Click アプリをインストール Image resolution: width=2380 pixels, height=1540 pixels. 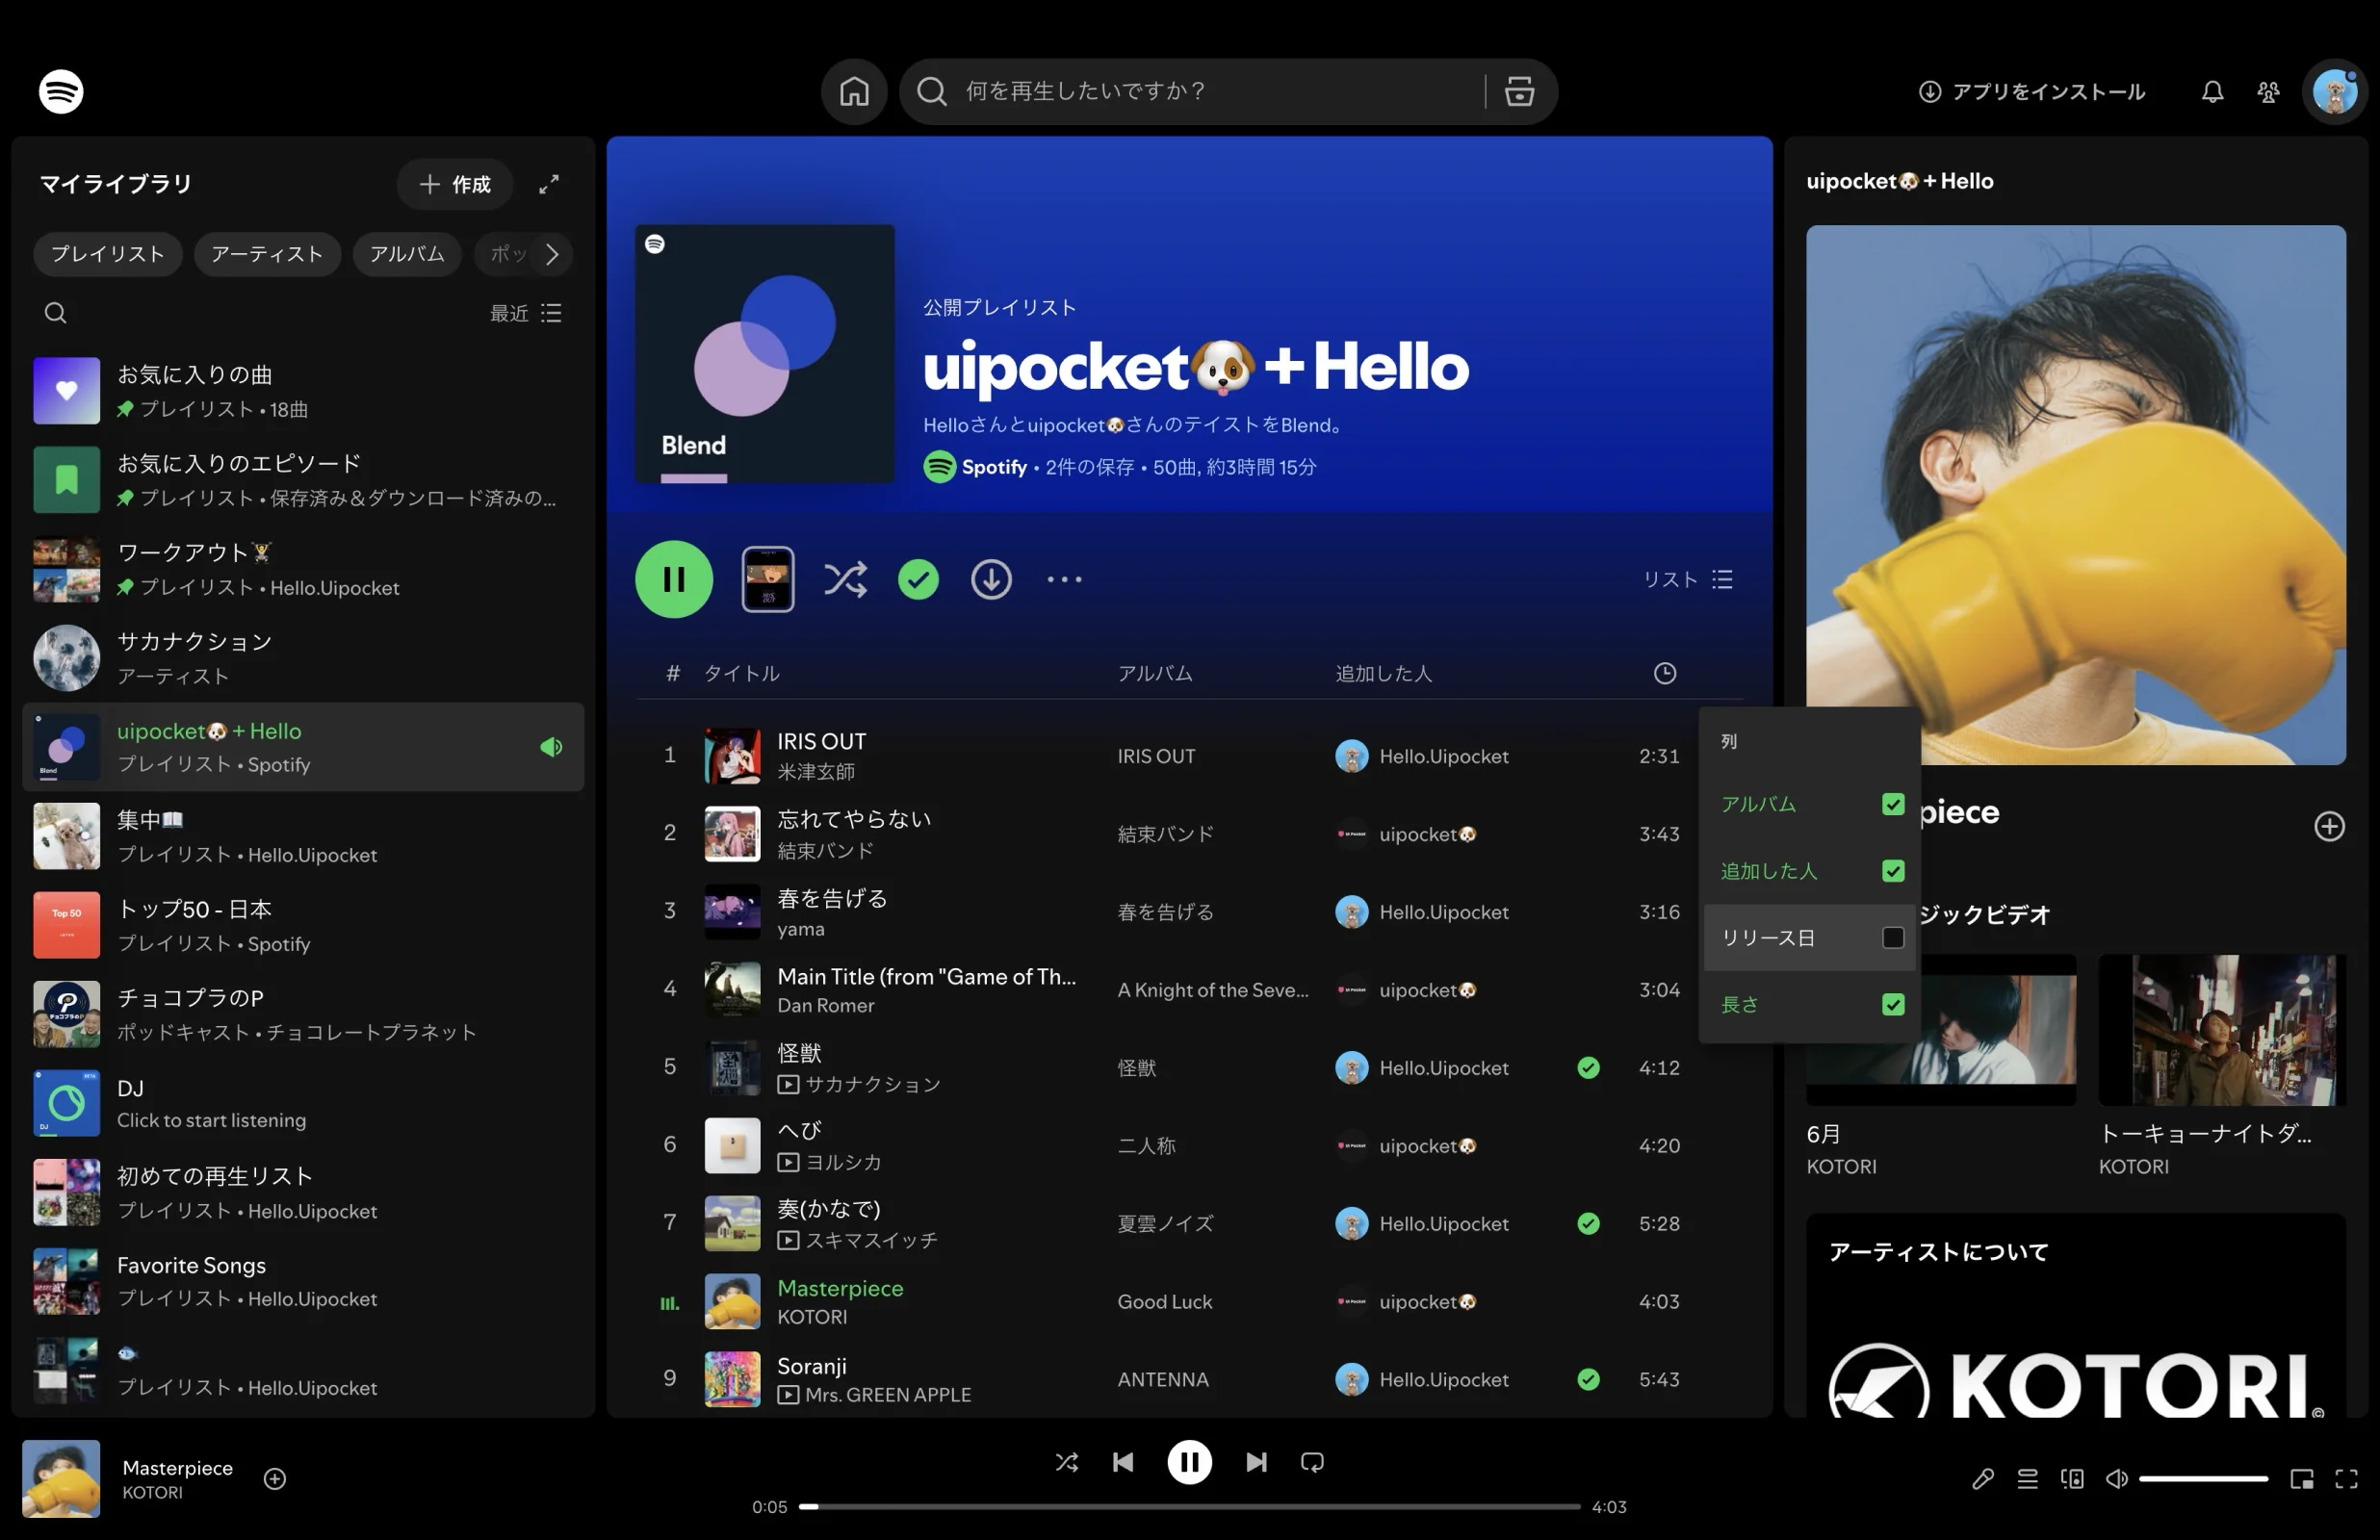(x=2031, y=92)
